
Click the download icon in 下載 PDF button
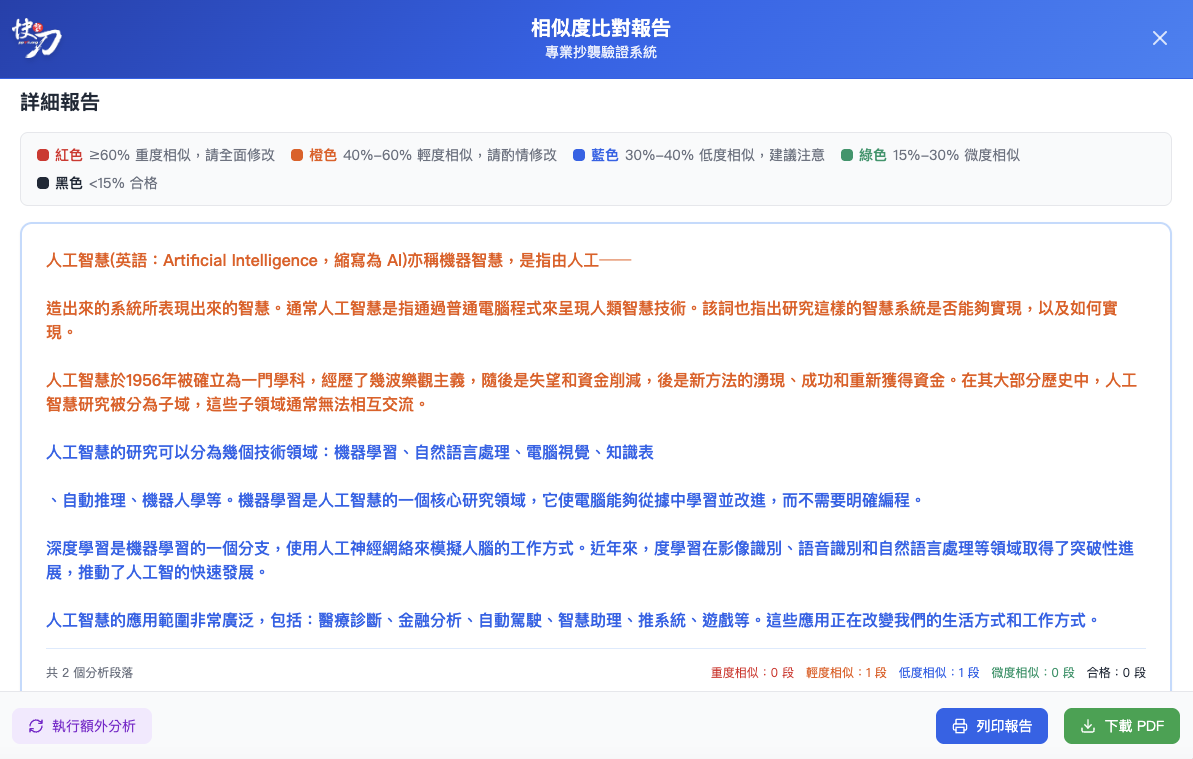point(1089,725)
